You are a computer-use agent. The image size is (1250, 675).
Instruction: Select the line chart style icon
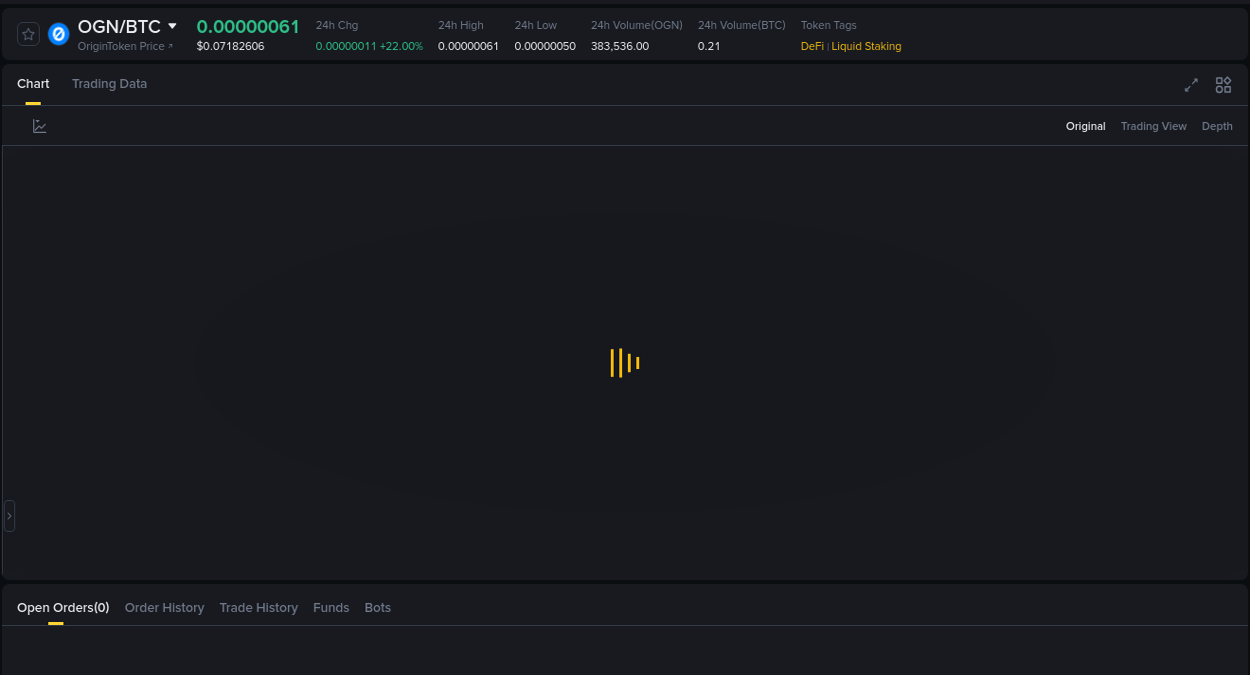pyautogui.click(x=39, y=126)
